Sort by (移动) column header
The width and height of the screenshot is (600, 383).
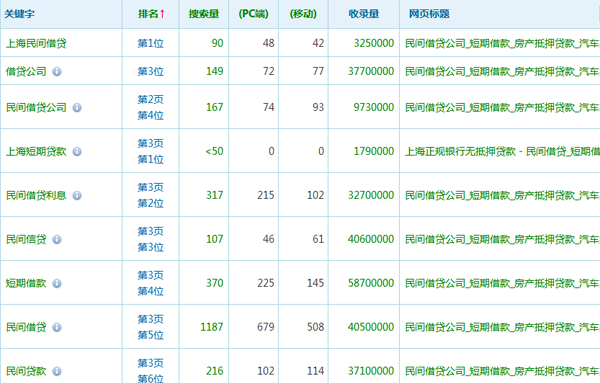(303, 14)
